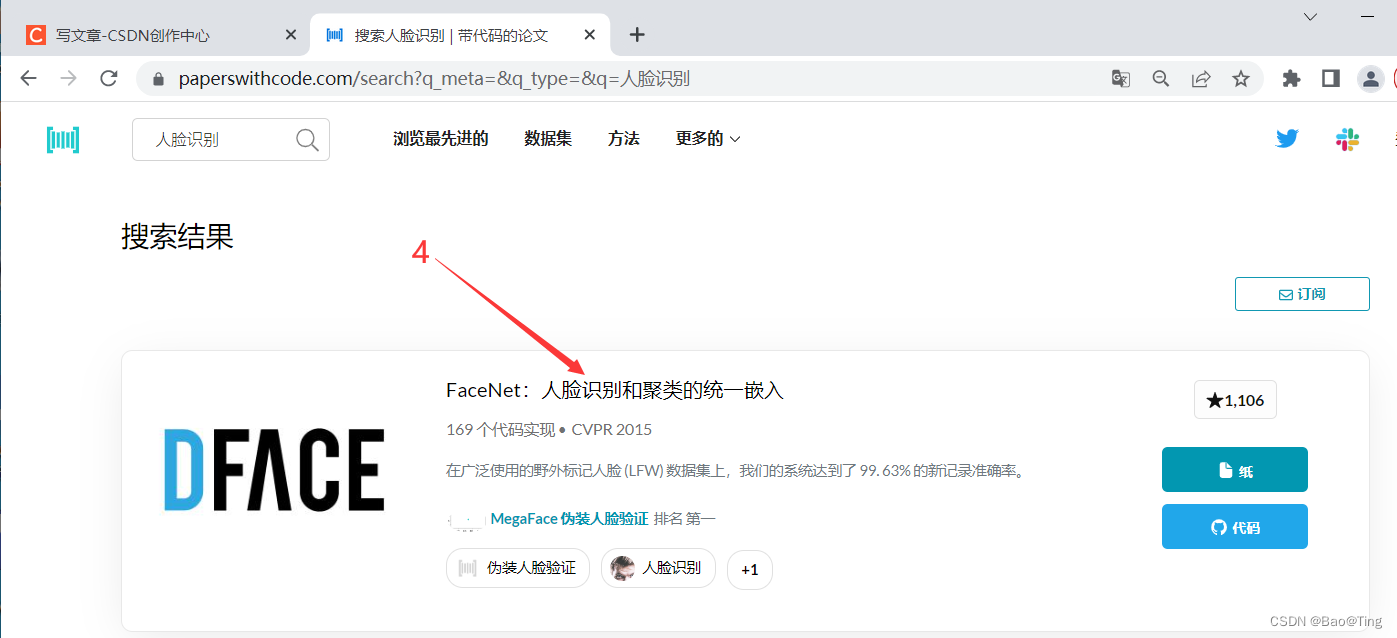Viewport: 1397px width, 638px height.
Task: Click the CVPR 2015 text
Action: (x=612, y=430)
